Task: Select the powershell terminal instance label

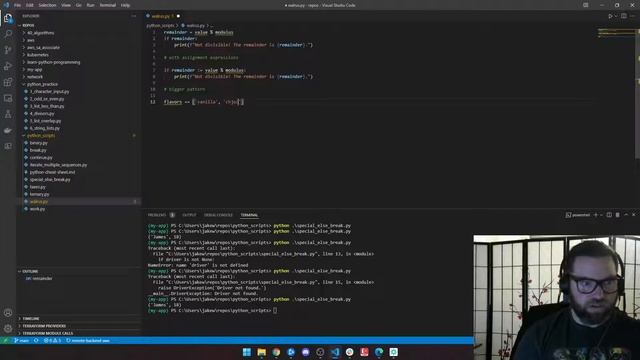Action: (578, 215)
